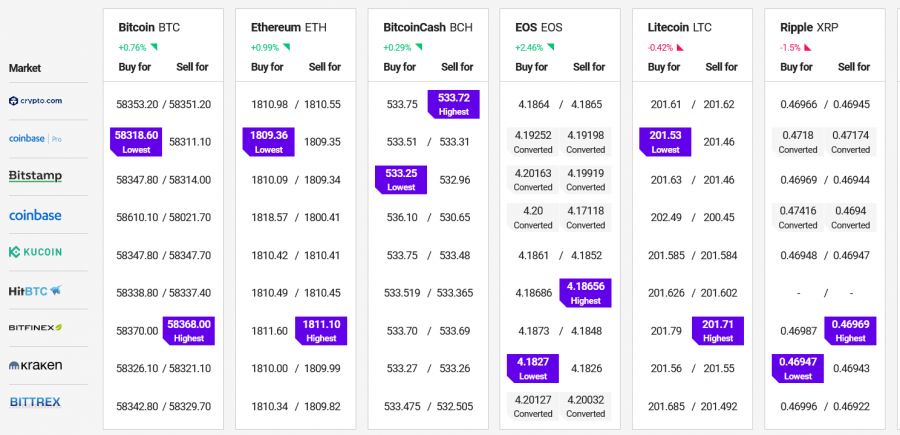Select the 533.72 Highest BitcoinCash badge
900x435 pixels.
pos(453,104)
